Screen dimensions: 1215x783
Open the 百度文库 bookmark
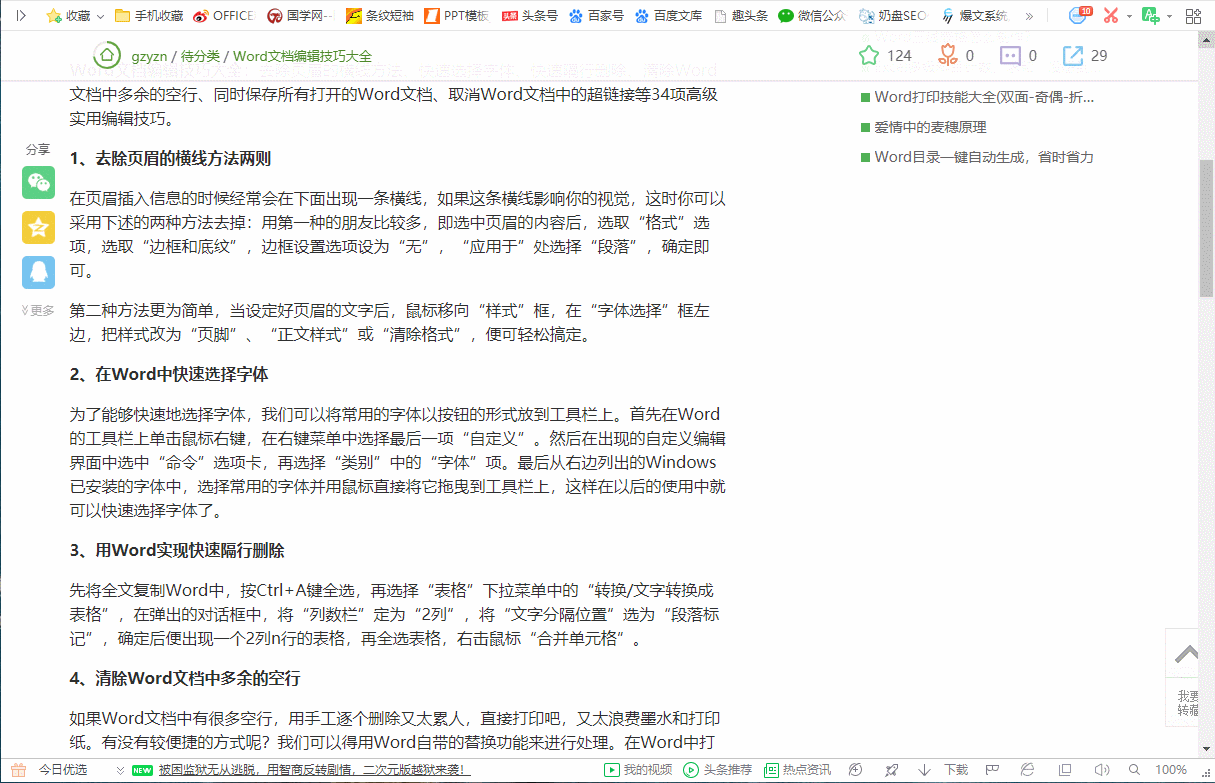668,16
